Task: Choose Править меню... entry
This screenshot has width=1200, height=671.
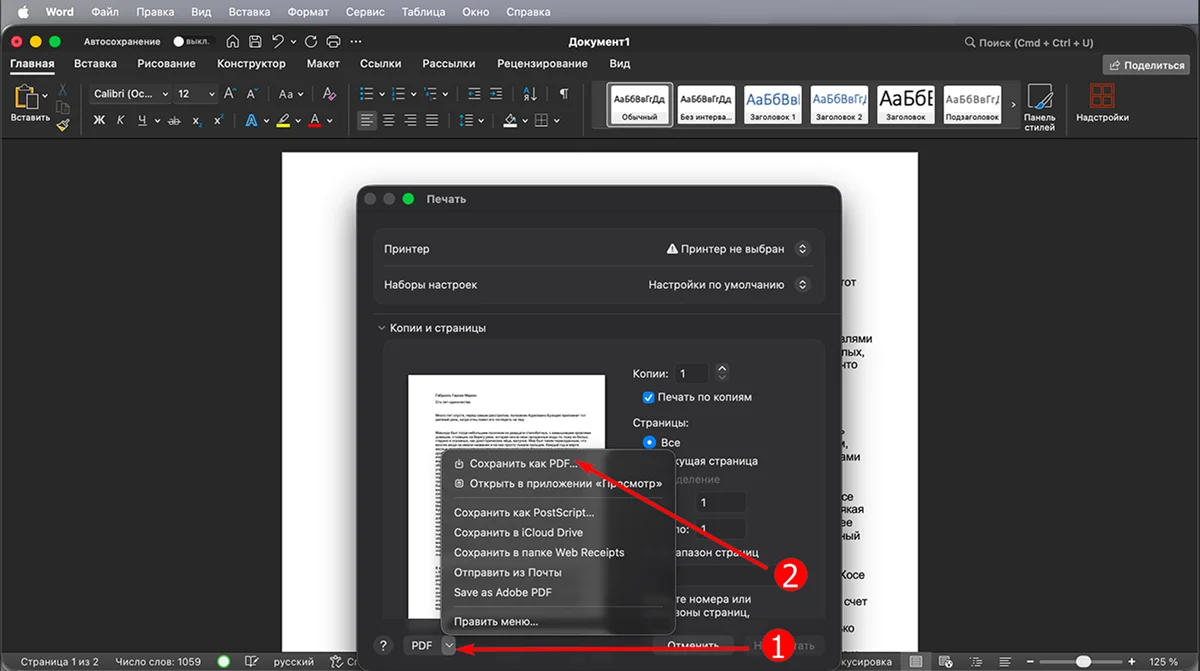Action: (496, 621)
